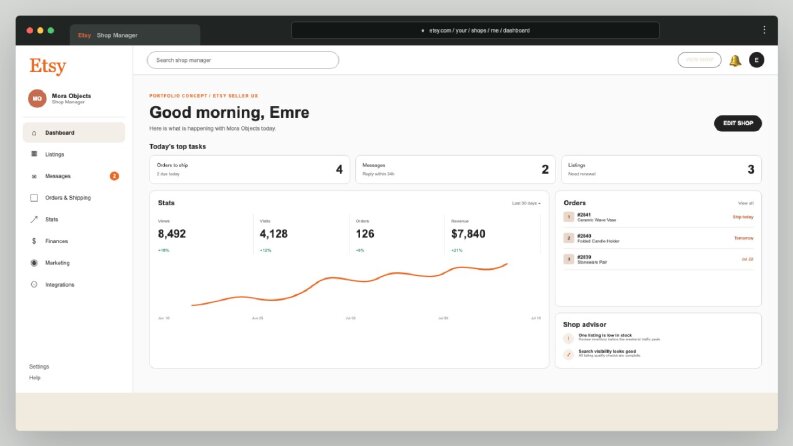Click the EDIT SHOP button

738,123
